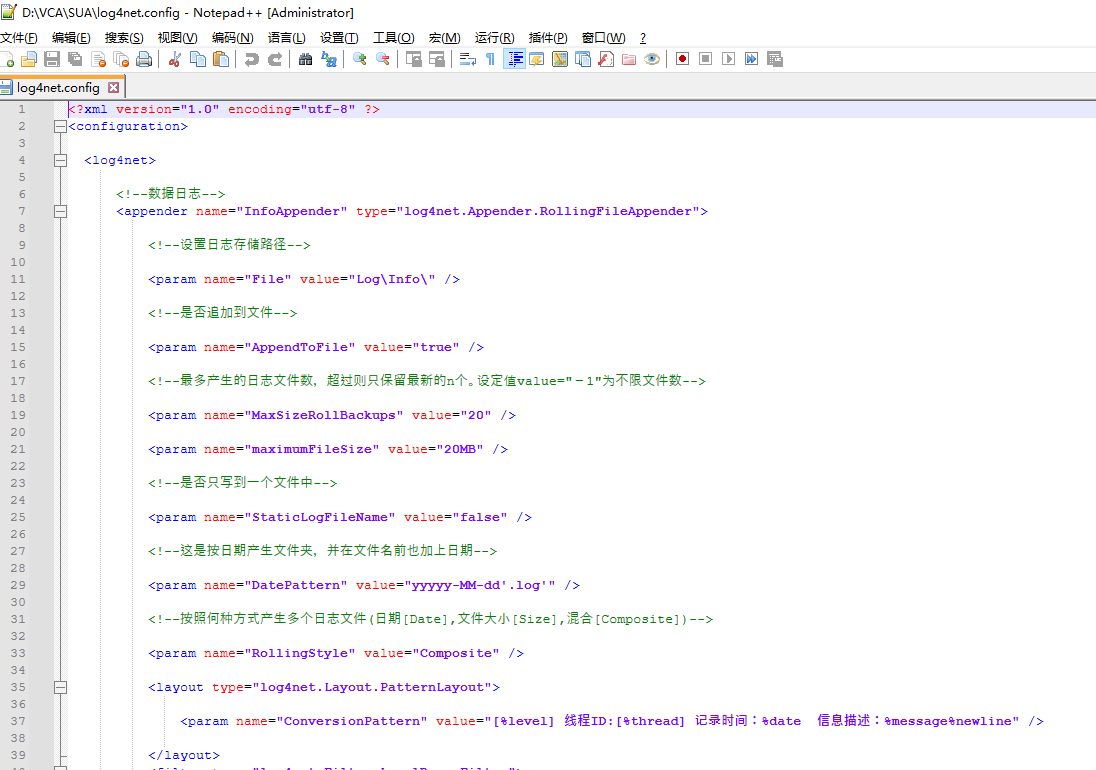This screenshot has height=770, width=1096.
Task: Click the "20MB" maximumFileSize value
Action: click(x=460, y=449)
